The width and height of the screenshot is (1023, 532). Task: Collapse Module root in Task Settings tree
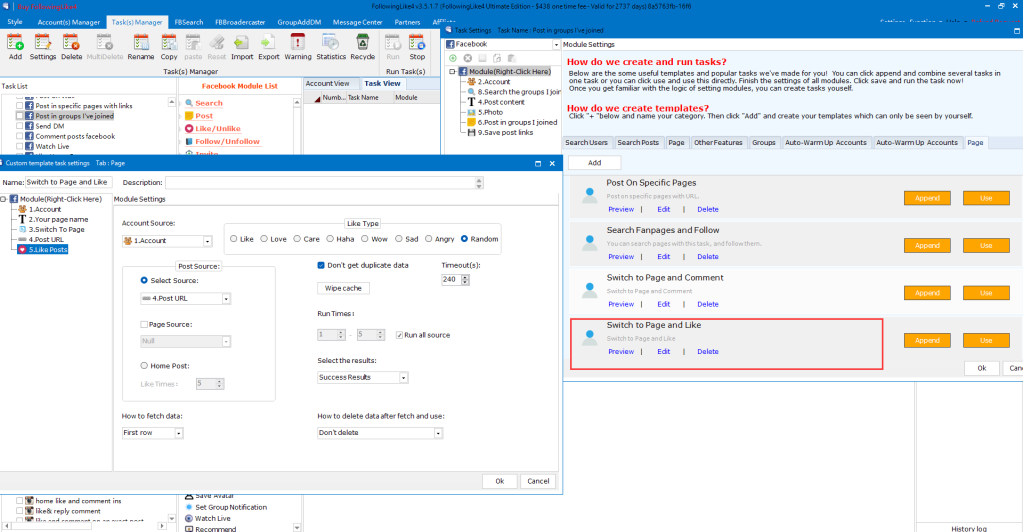pyautogui.click(x=452, y=72)
